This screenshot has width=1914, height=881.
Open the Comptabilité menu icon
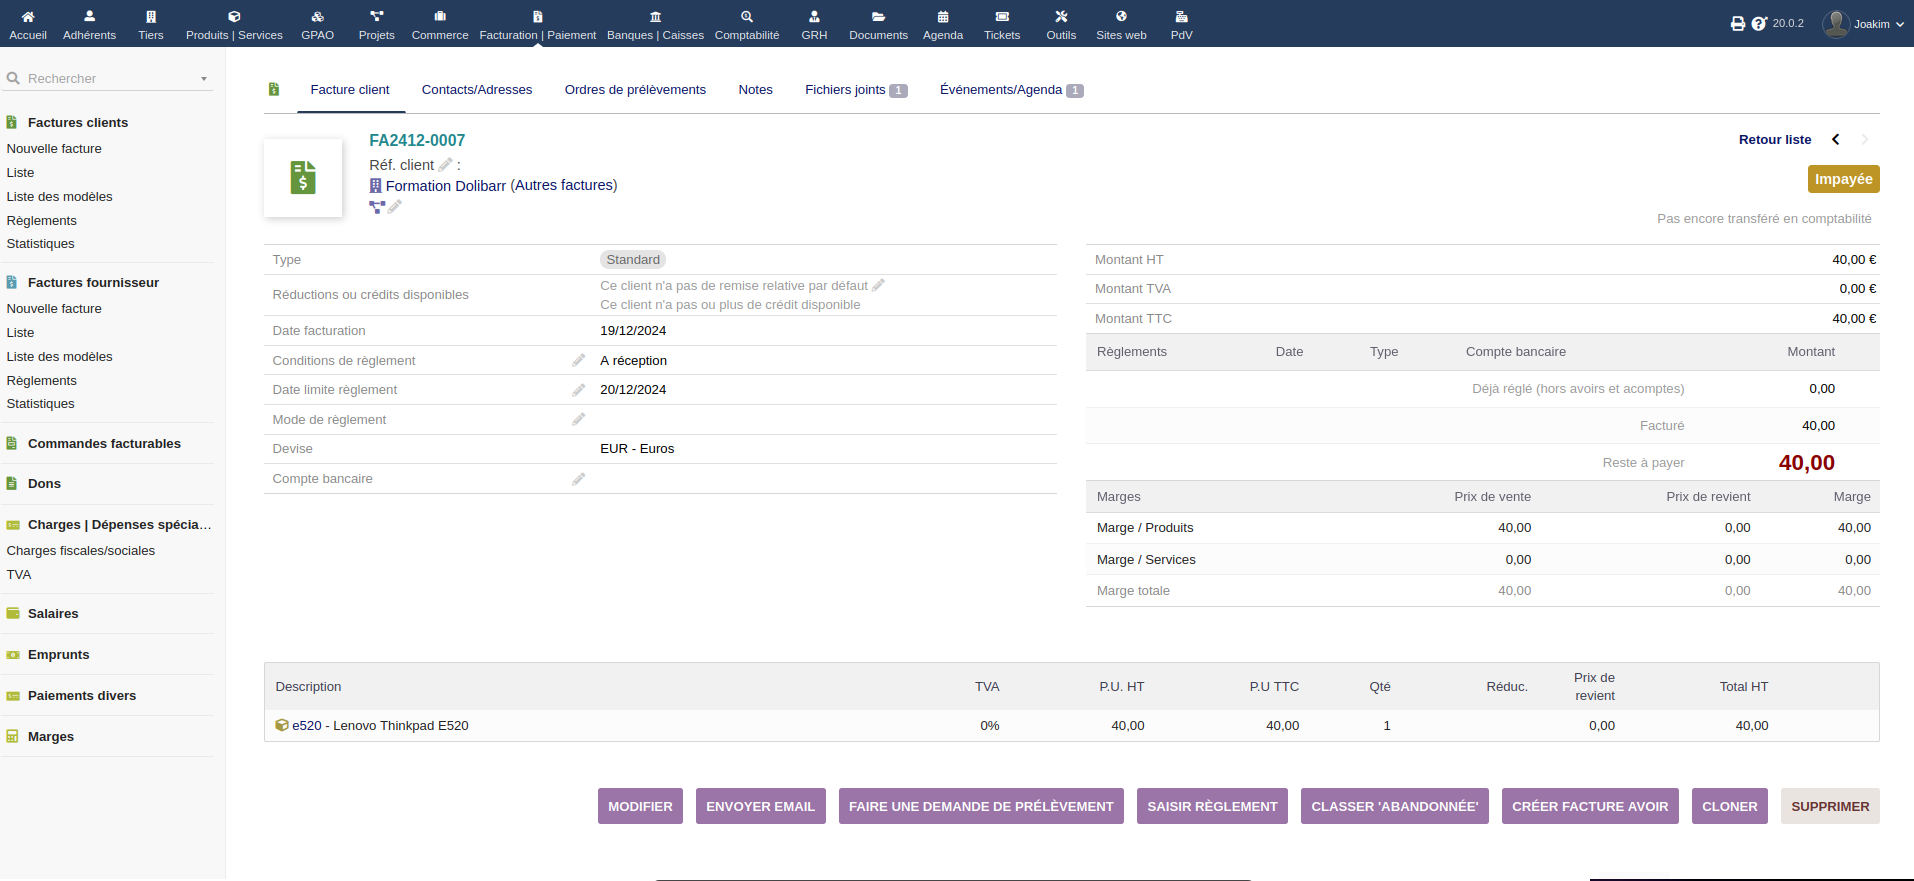[747, 16]
